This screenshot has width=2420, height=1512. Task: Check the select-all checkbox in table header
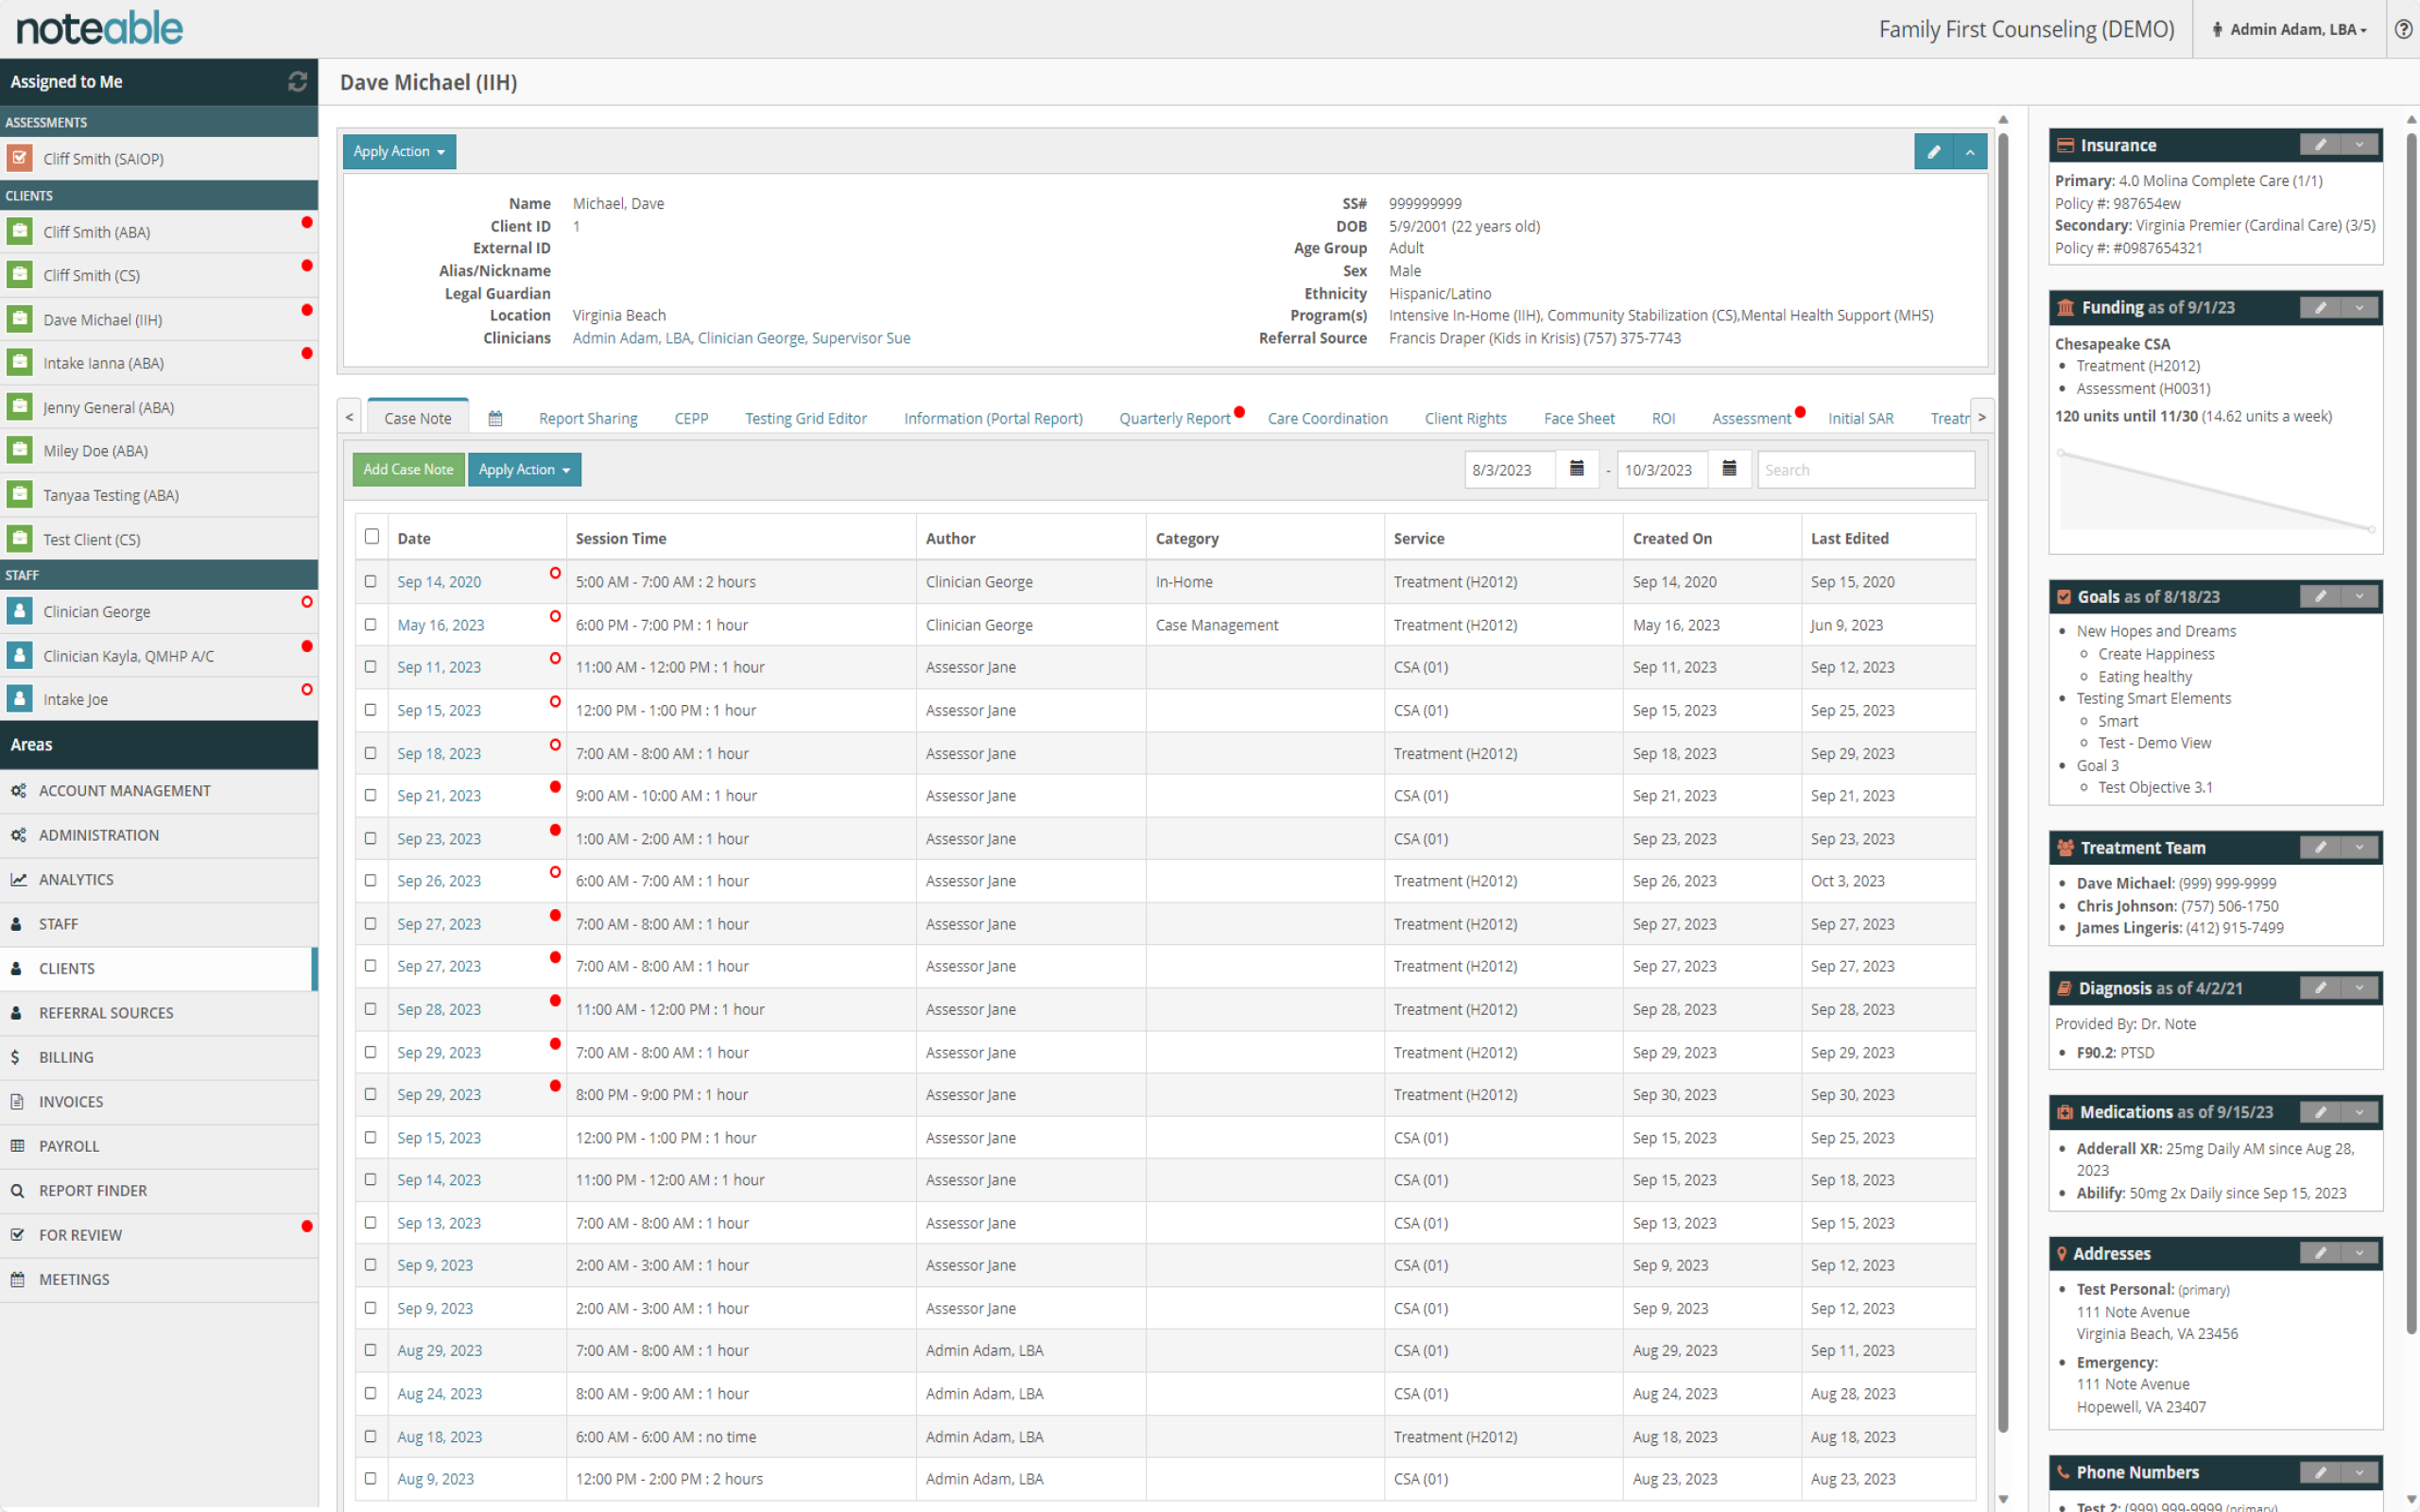point(372,537)
